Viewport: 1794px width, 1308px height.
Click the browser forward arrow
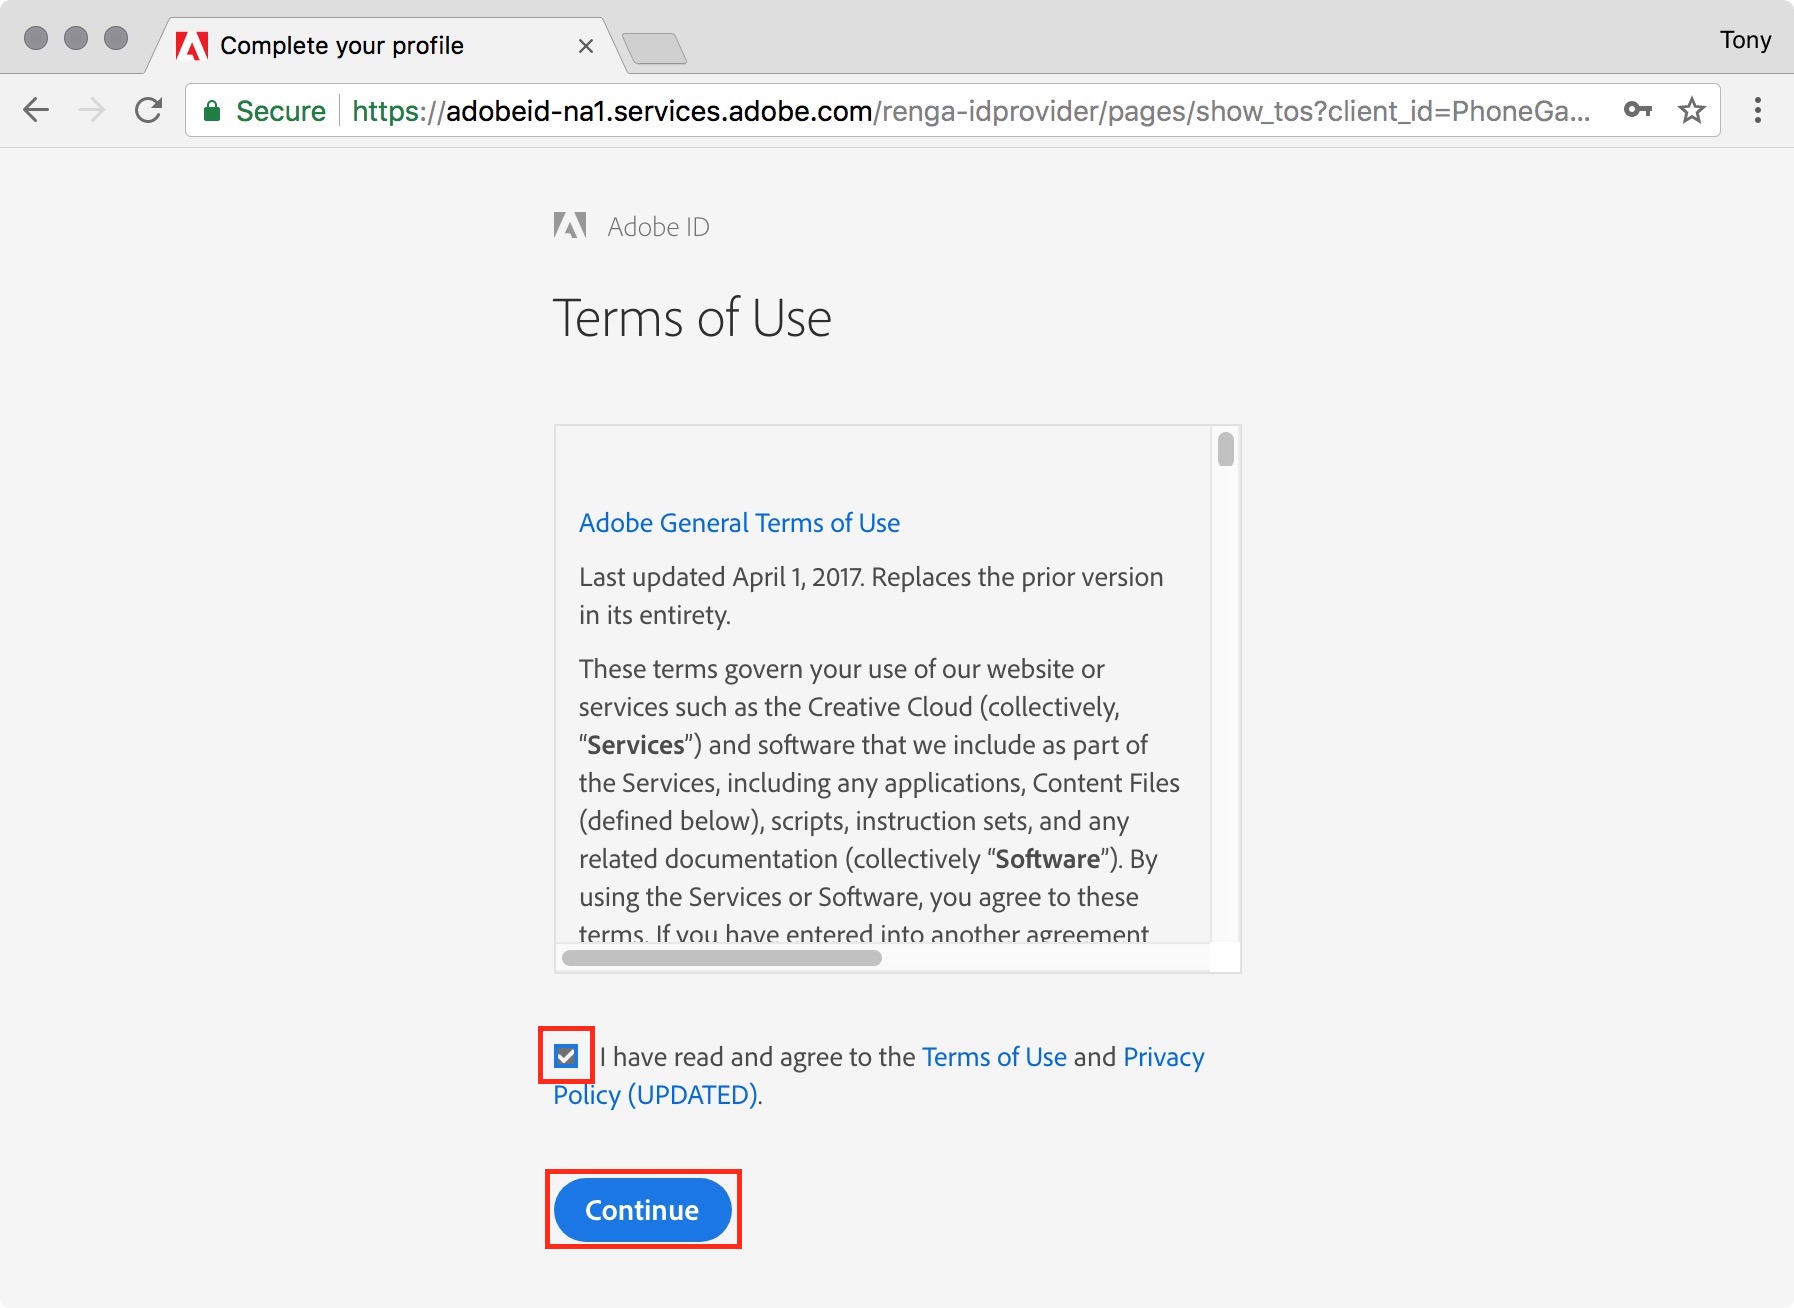92,110
